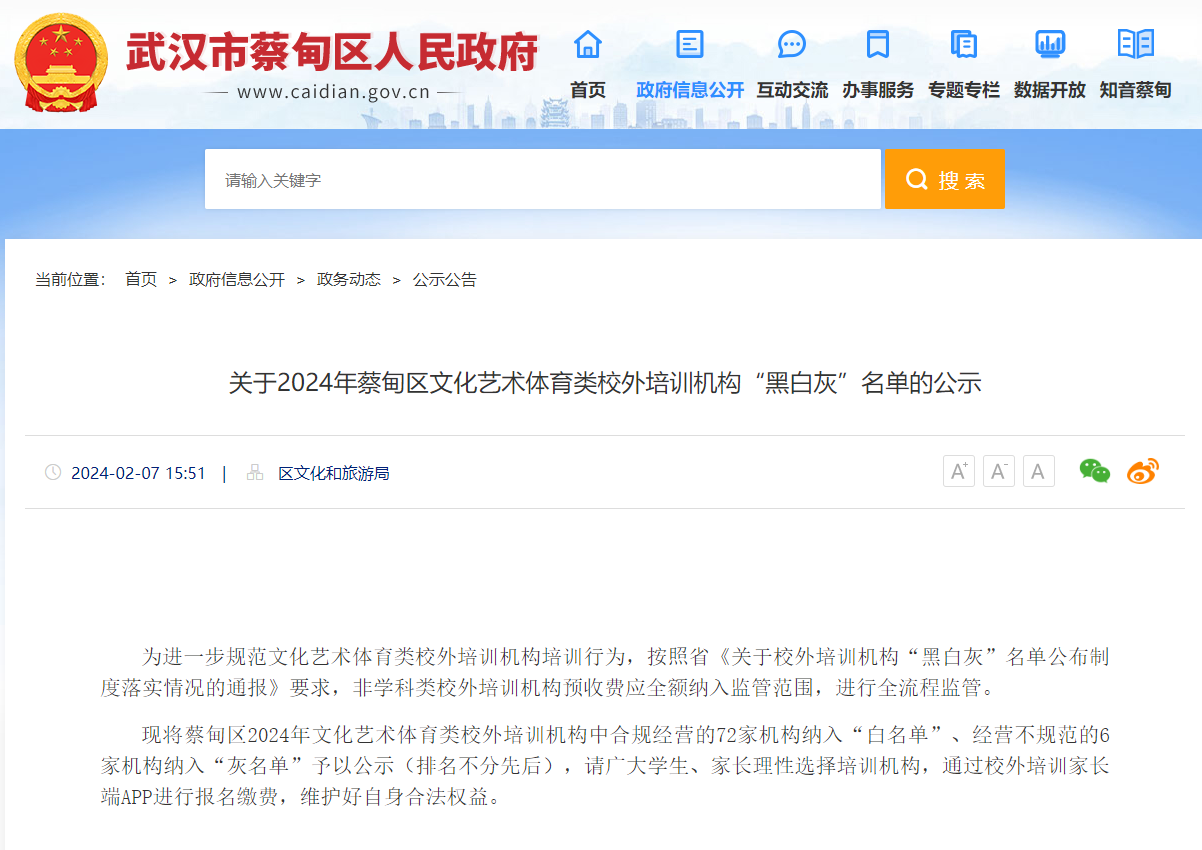The height and width of the screenshot is (850, 1202).
Task: Click the date 2024-02-07 15:51
Action: [x=138, y=473]
